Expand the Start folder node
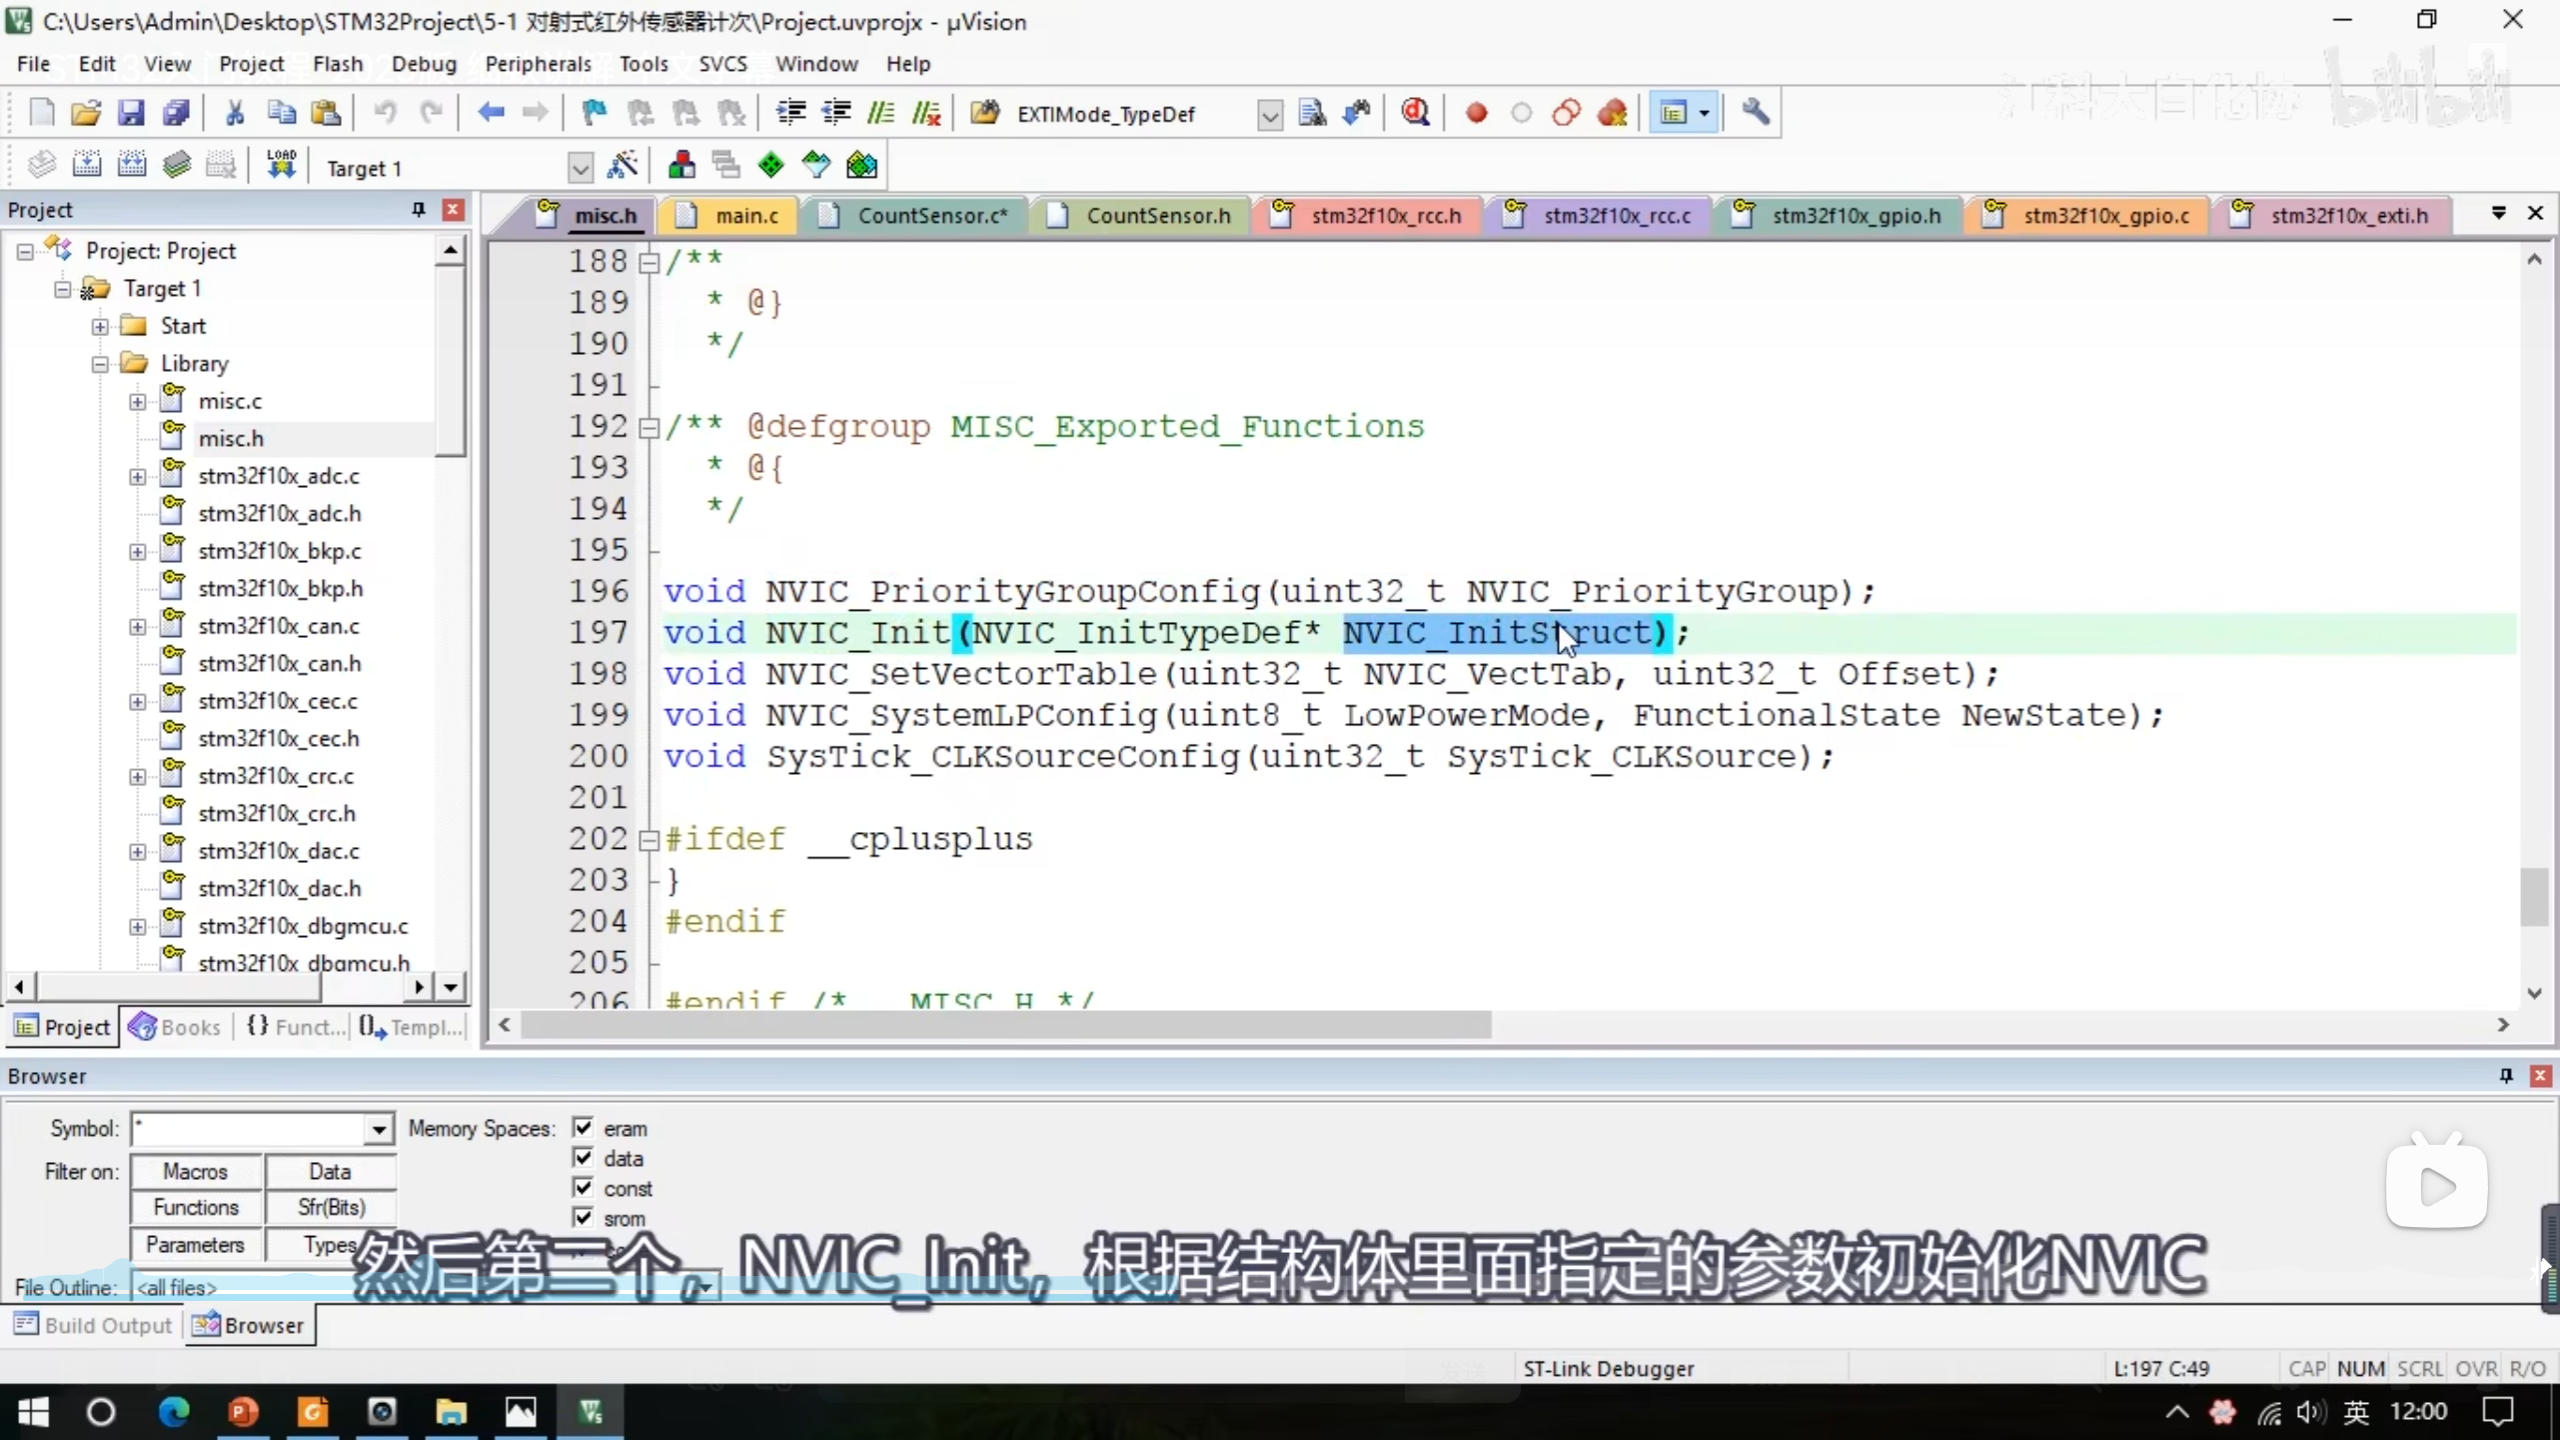 click(x=100, y=327)
